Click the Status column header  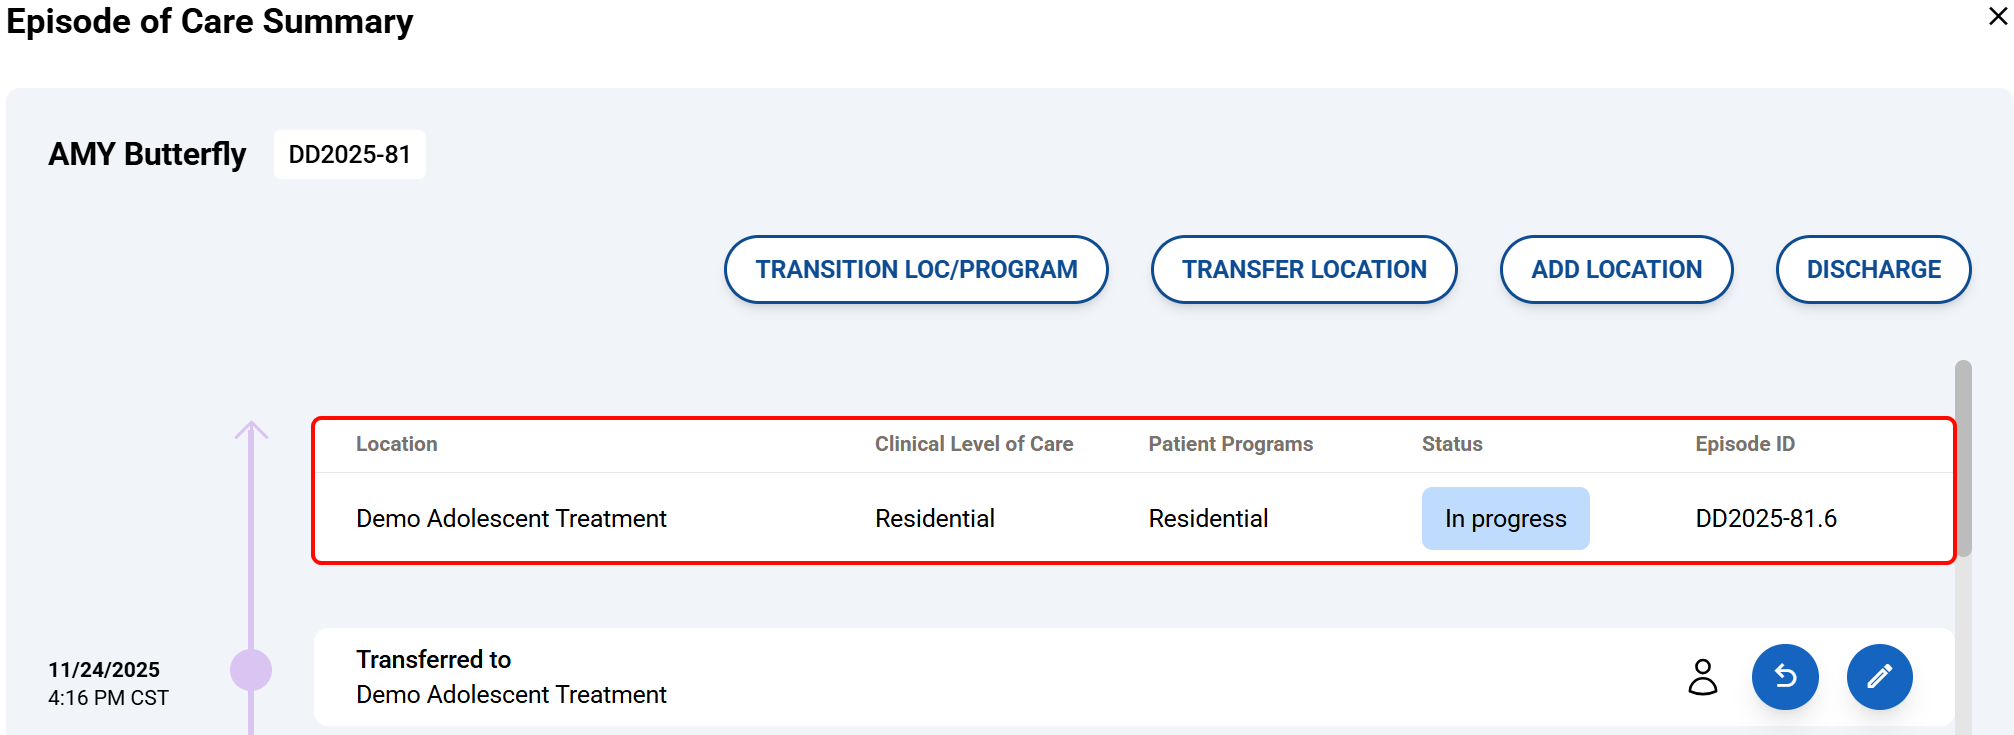coord(1452,444)
